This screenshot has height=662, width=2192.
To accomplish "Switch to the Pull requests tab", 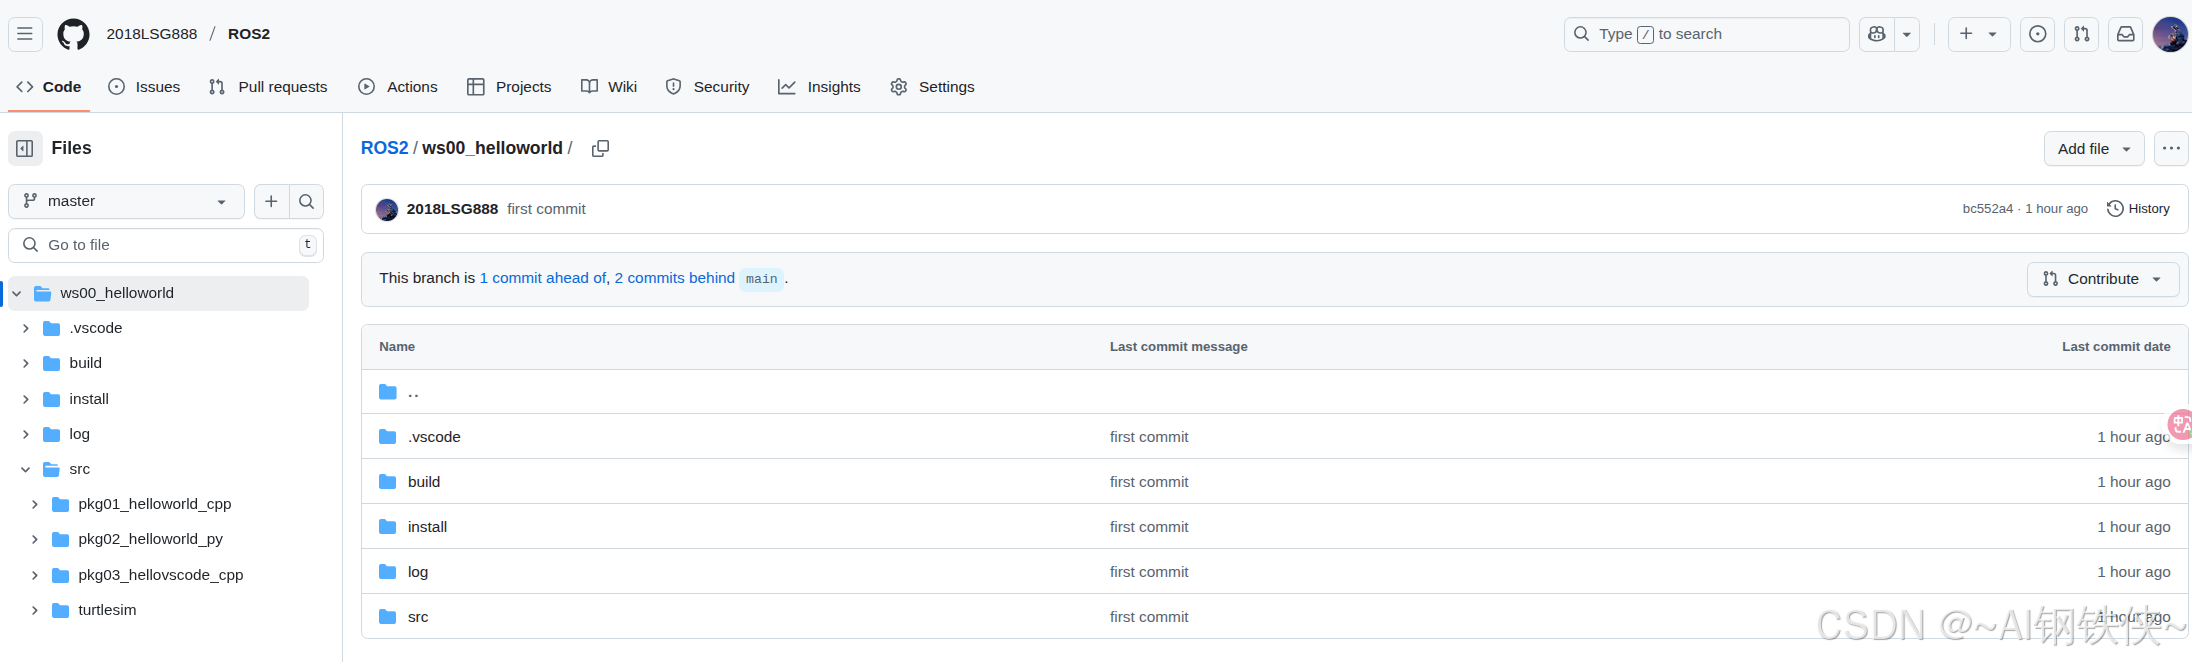I will tap(268, 87).
